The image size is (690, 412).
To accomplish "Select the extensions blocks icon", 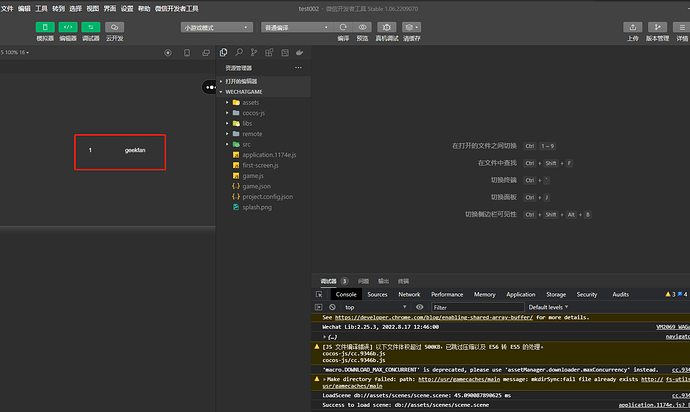I will click(269, 52).
